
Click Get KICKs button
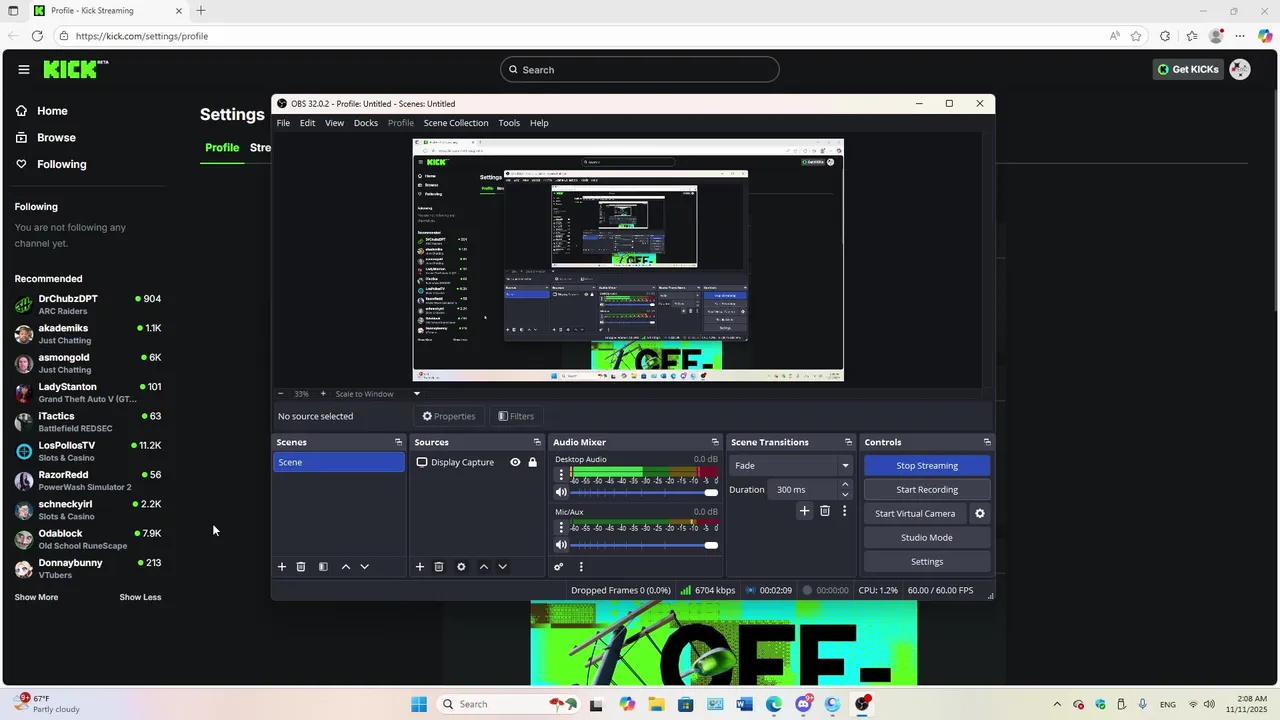pyautogui.click(x=1188, y=69)
